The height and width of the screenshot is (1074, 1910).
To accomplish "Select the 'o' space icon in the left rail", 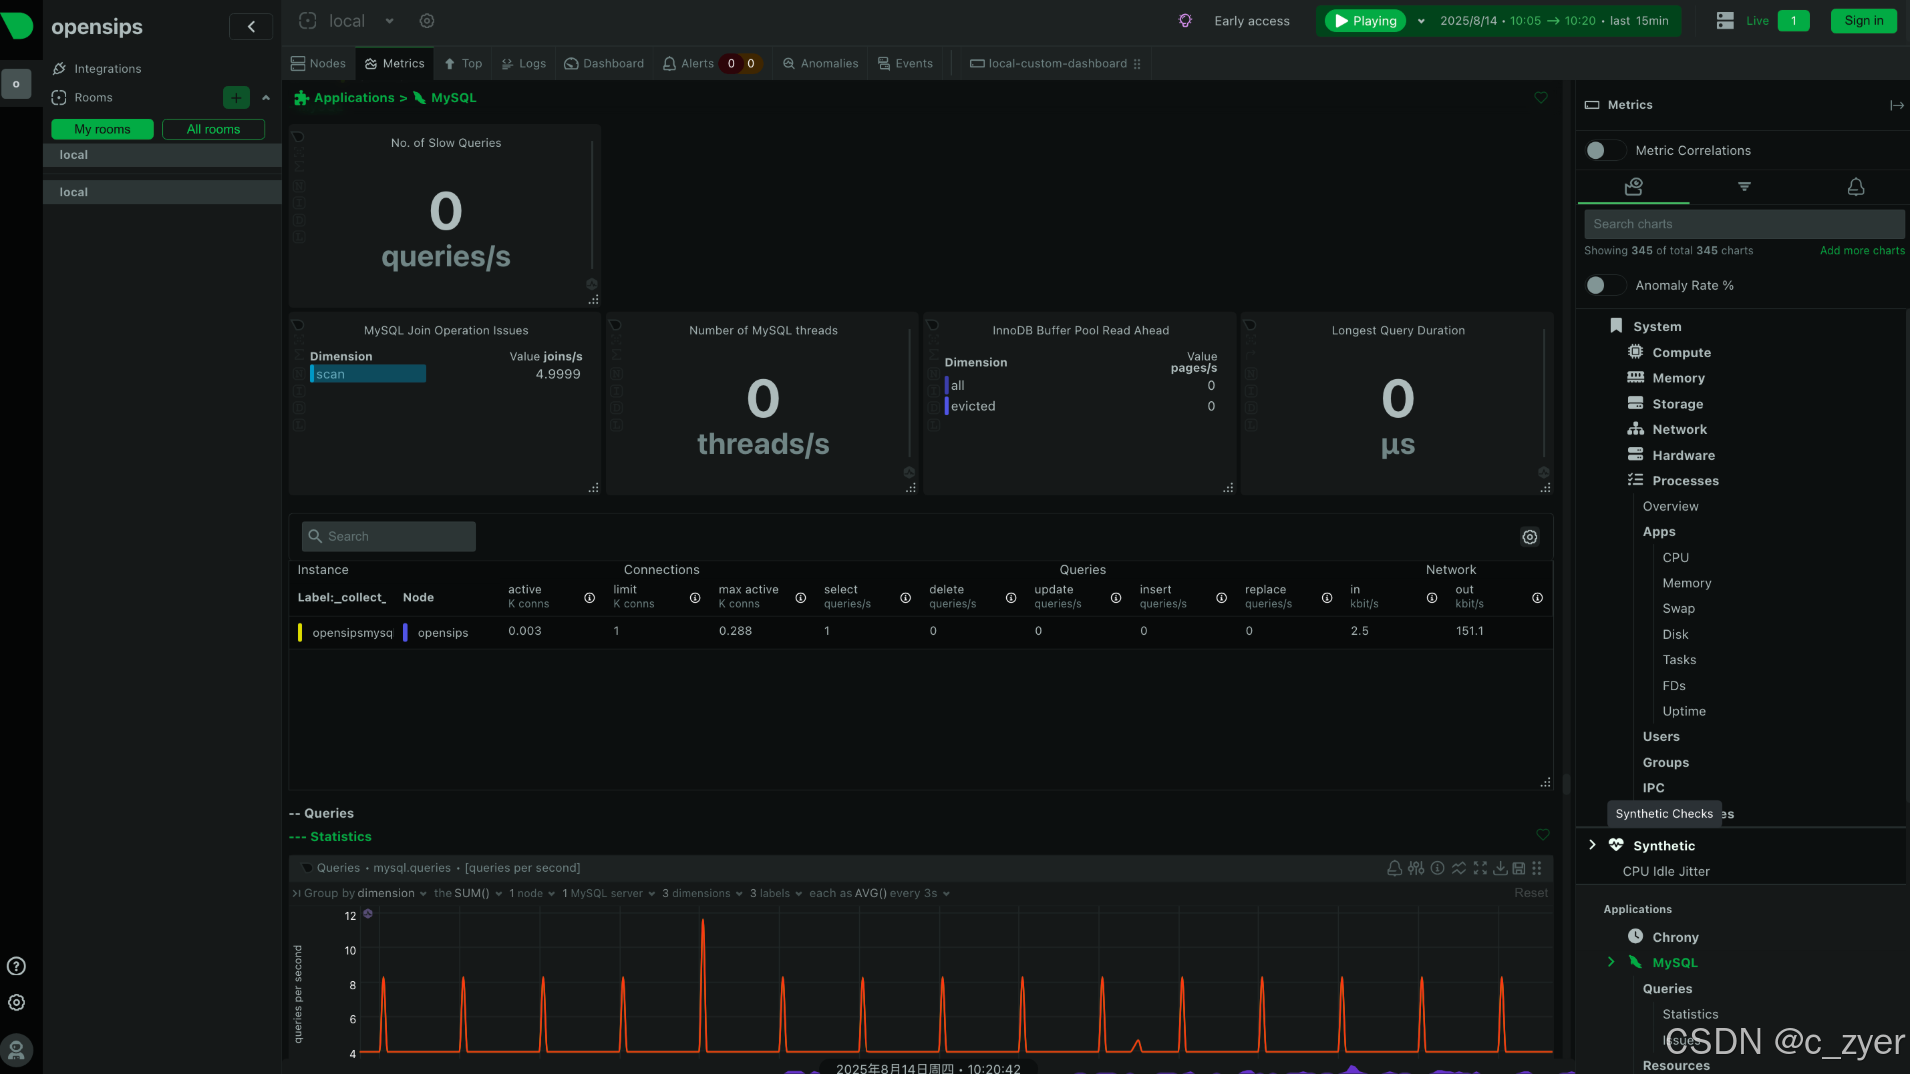I will [x=16, y=84].
